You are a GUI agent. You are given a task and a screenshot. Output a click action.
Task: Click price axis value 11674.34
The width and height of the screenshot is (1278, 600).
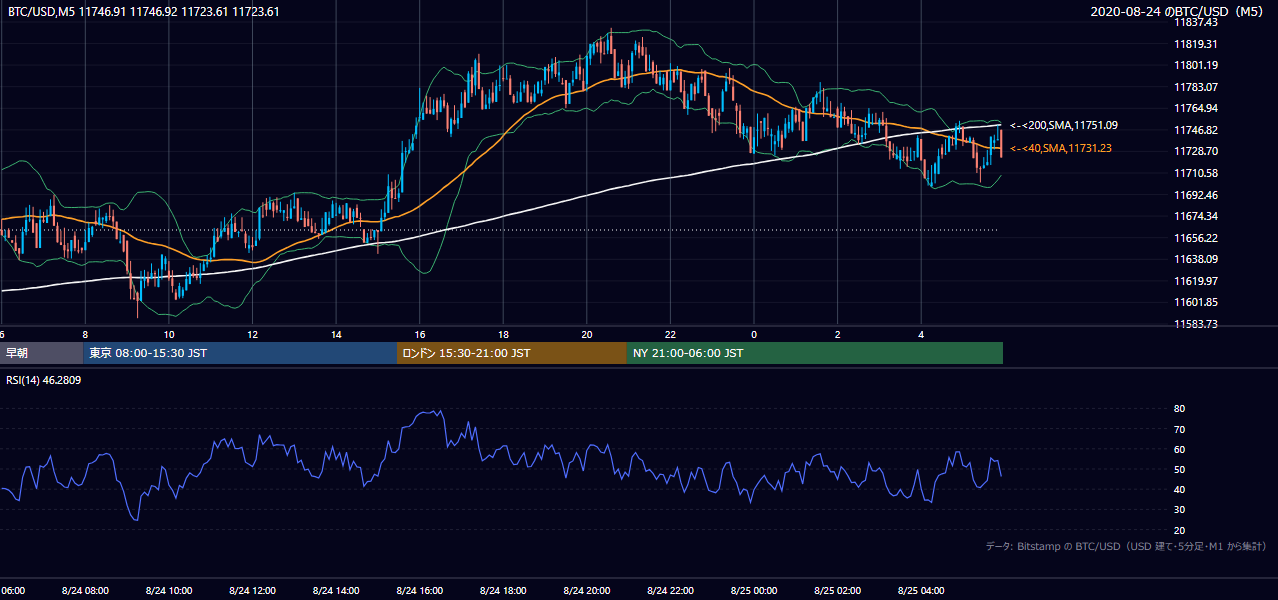(1195, 216)
